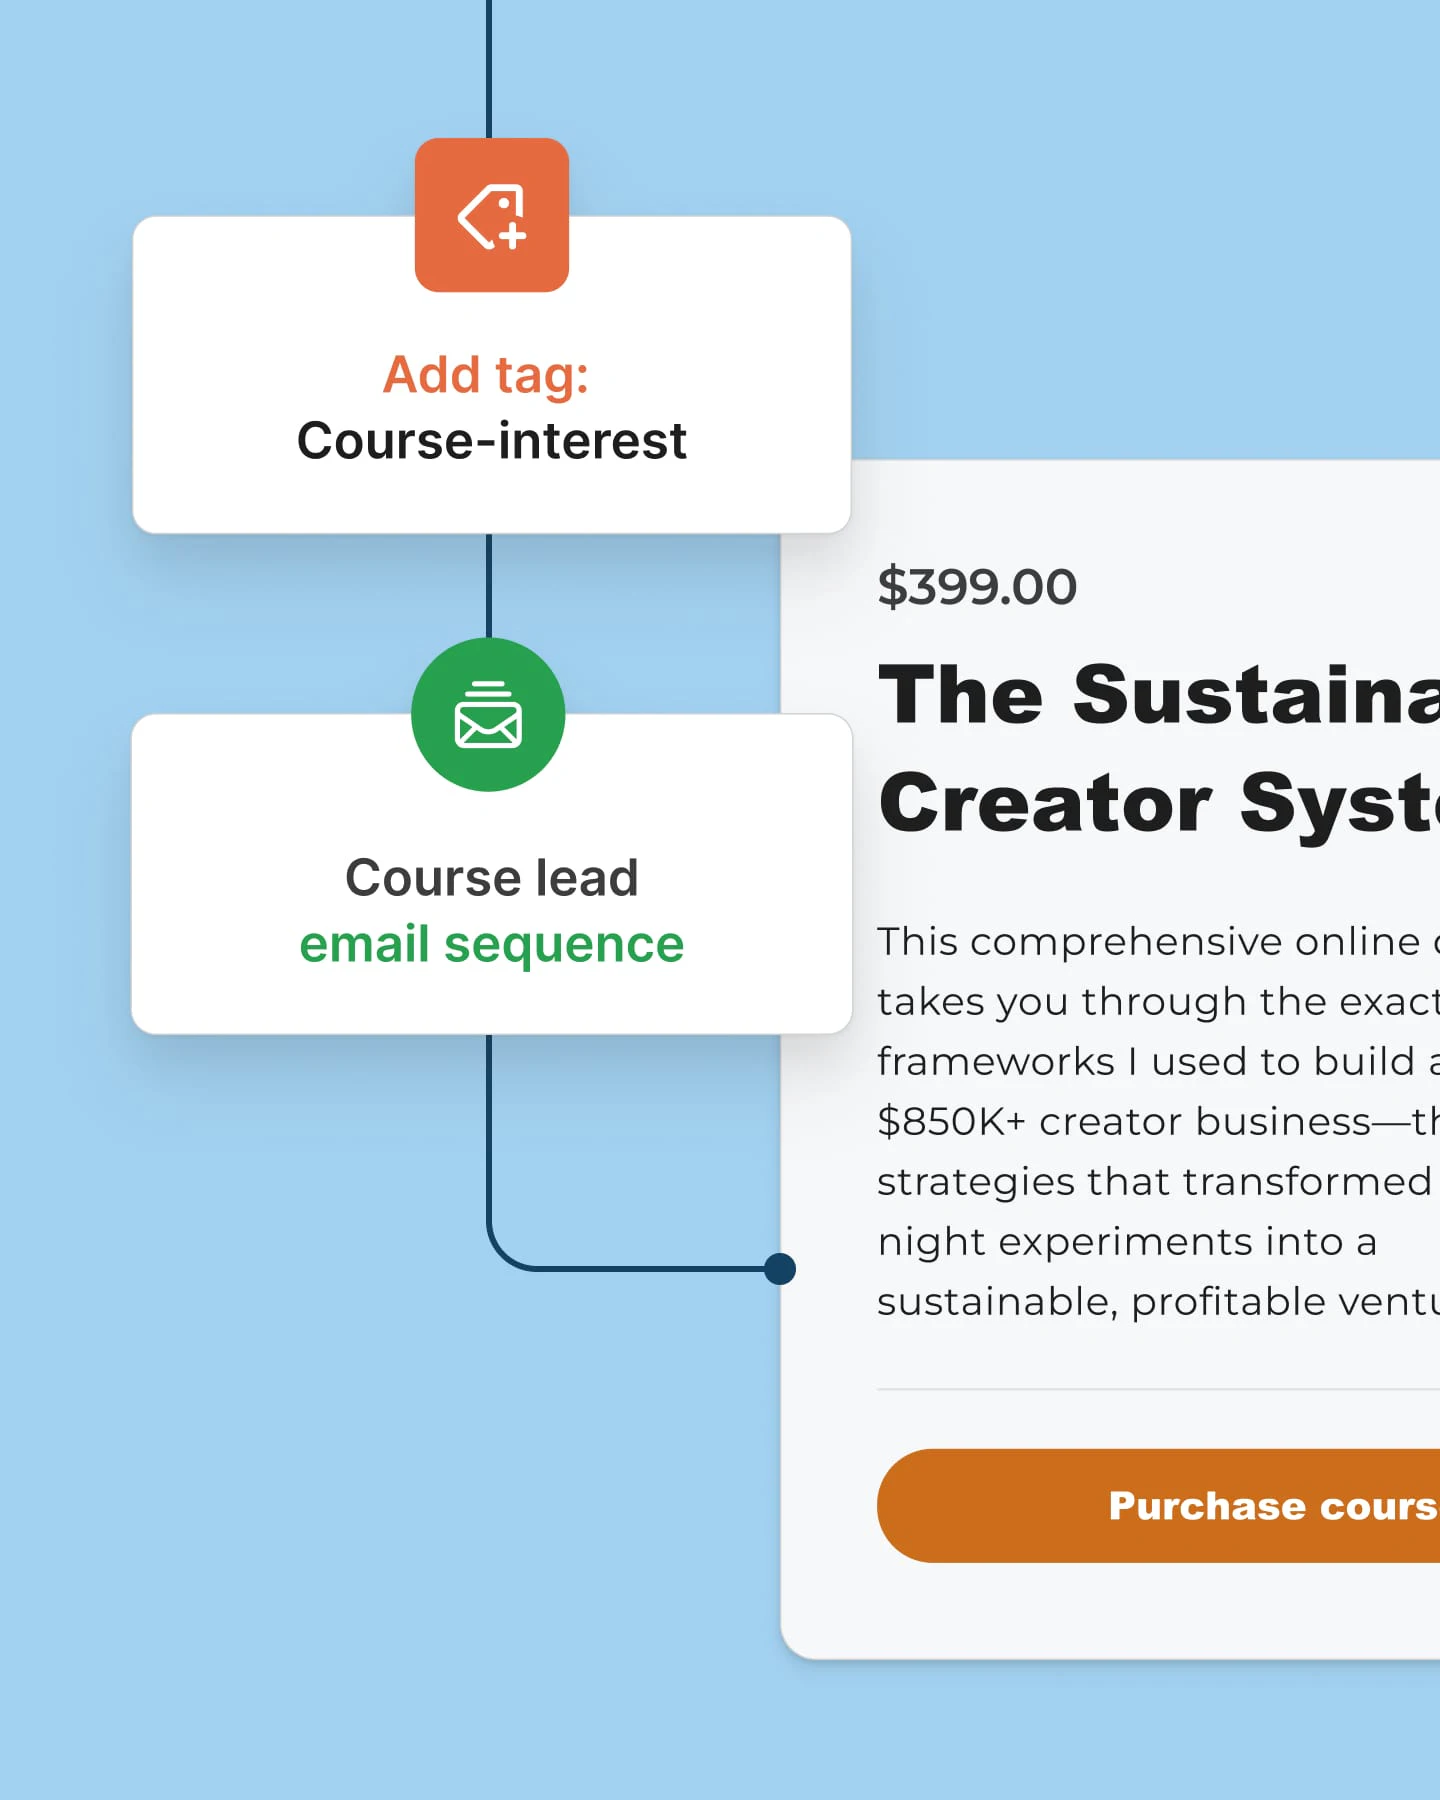Click the $399.00 price label

[976, 587]
